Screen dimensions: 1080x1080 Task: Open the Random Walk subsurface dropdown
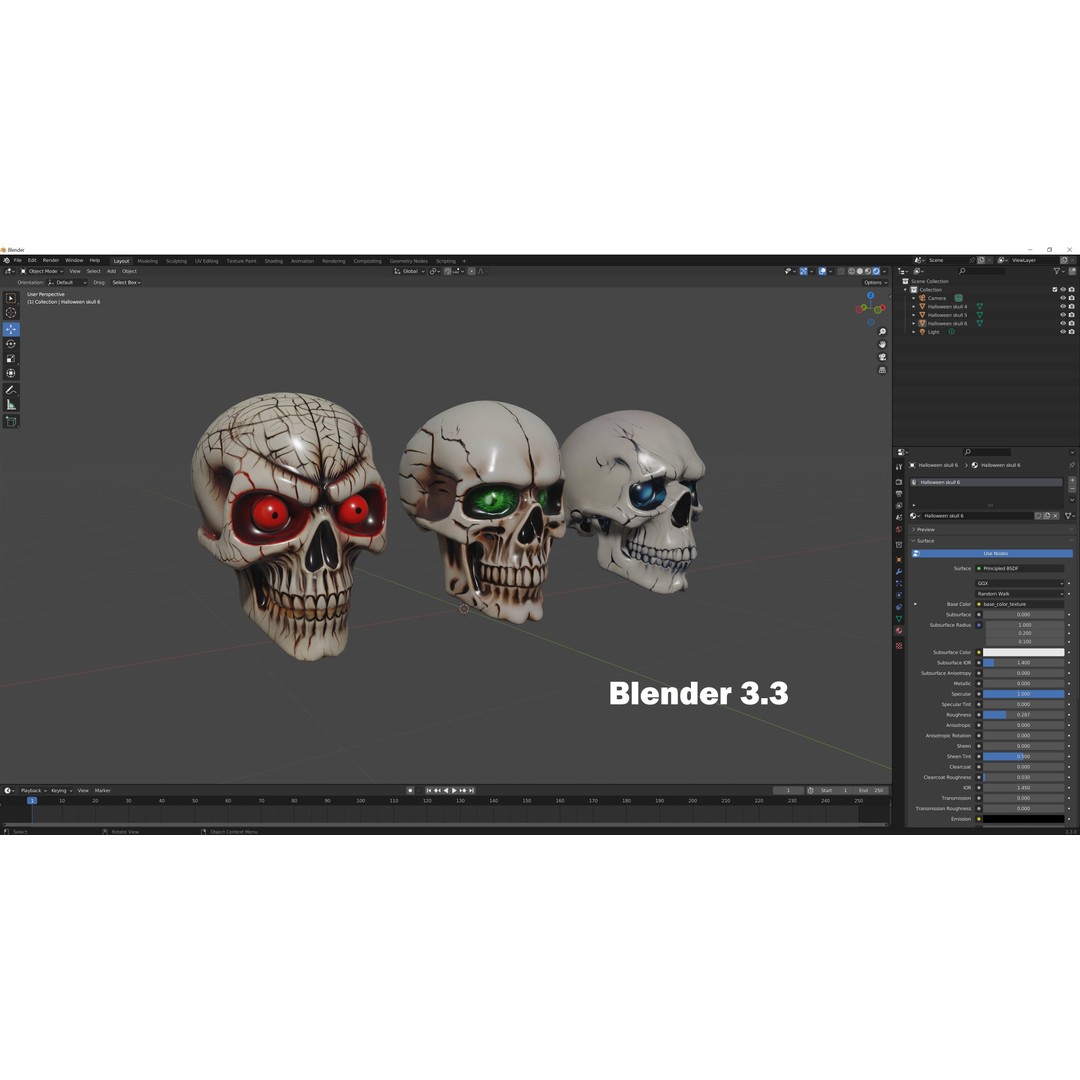tap(1019, 594)
